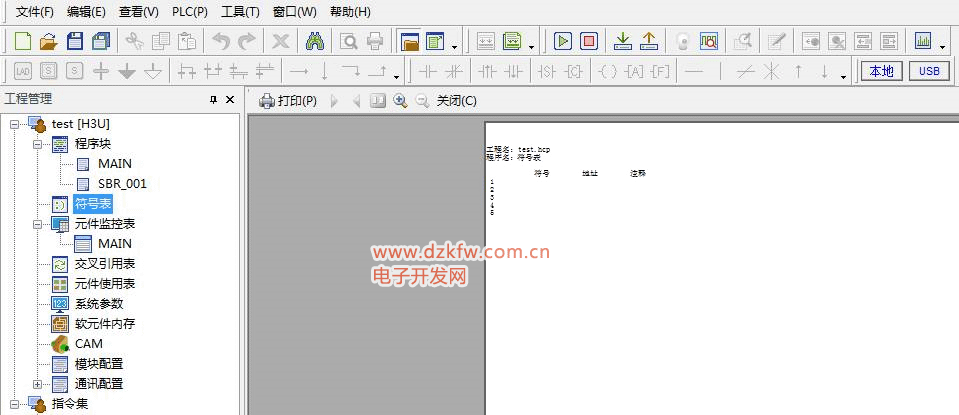959x415 pixels.
Task: Click the 打印(P) print button
Action: pos(288,101)
